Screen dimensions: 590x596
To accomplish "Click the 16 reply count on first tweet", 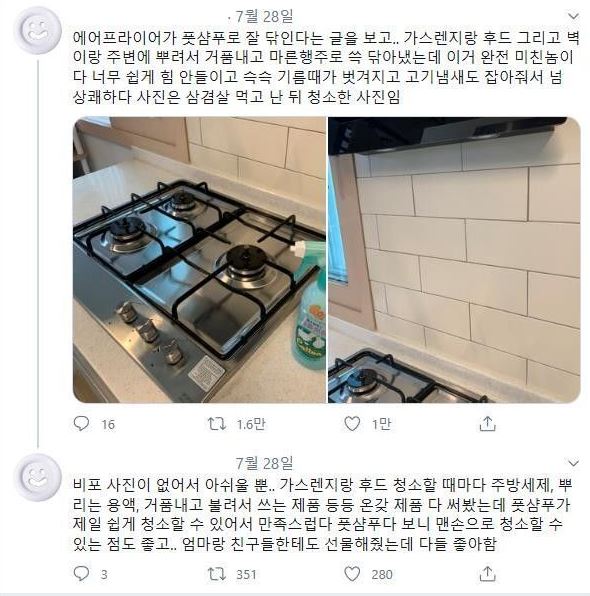I will pos(108,424).
